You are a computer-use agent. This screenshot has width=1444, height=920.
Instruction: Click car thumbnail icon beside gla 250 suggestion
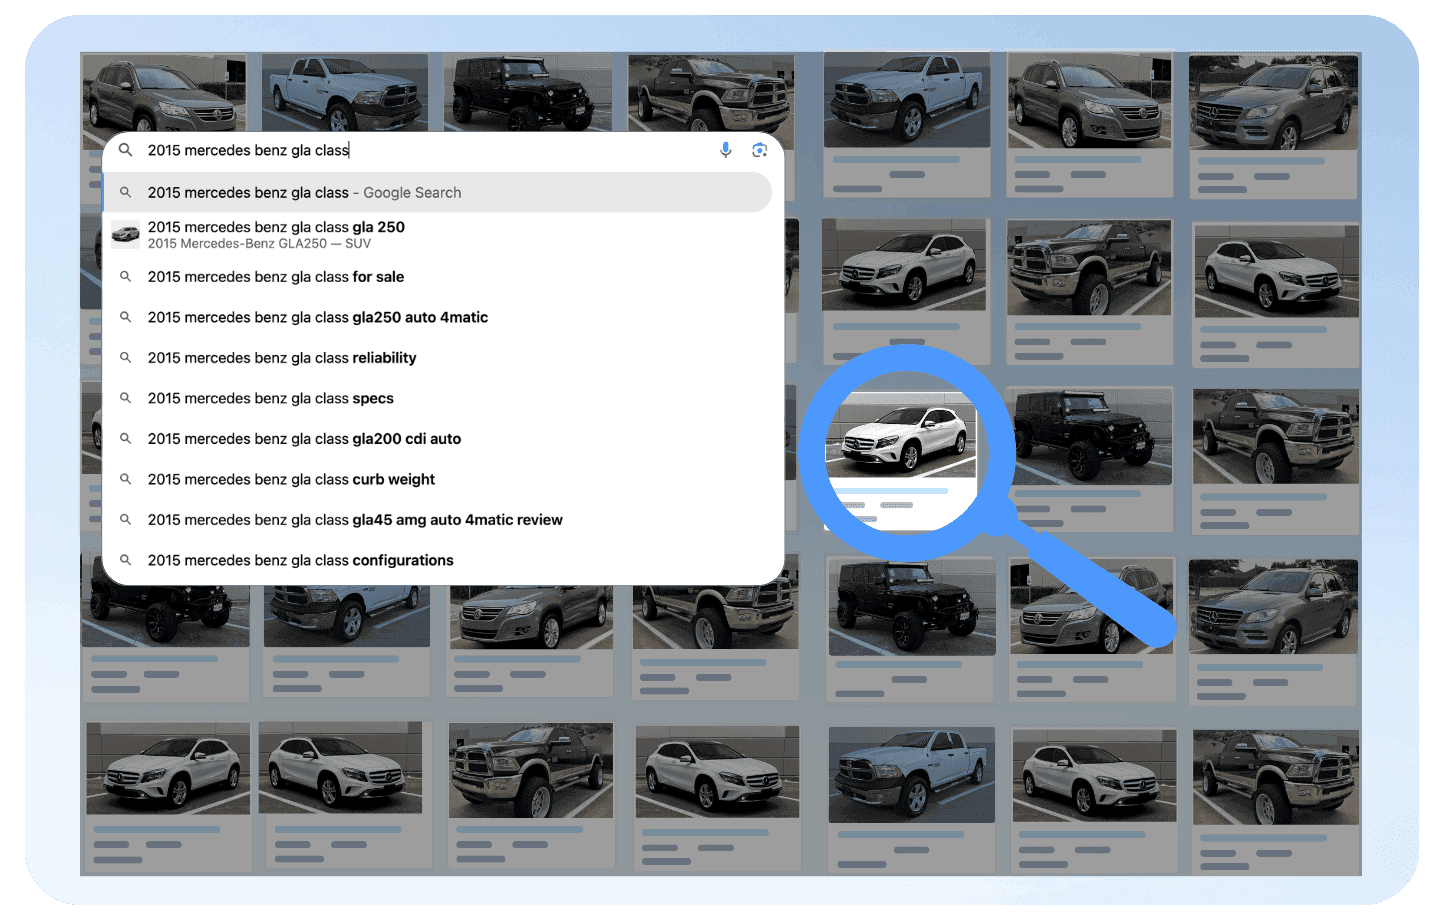click(x=126, y=234)
